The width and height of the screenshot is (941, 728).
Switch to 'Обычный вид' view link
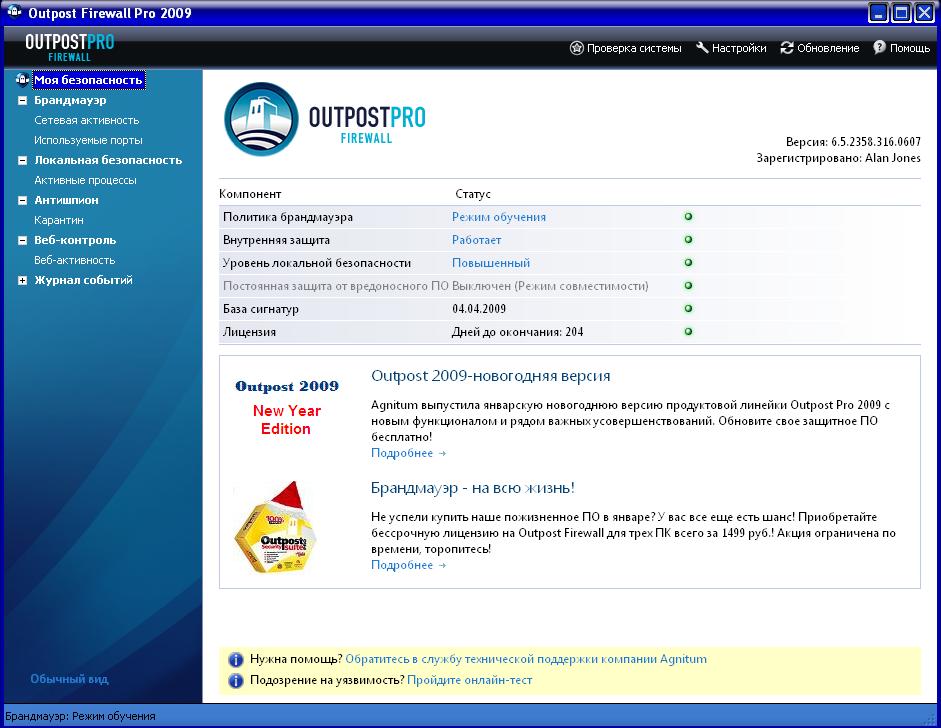tap(69, 679)
